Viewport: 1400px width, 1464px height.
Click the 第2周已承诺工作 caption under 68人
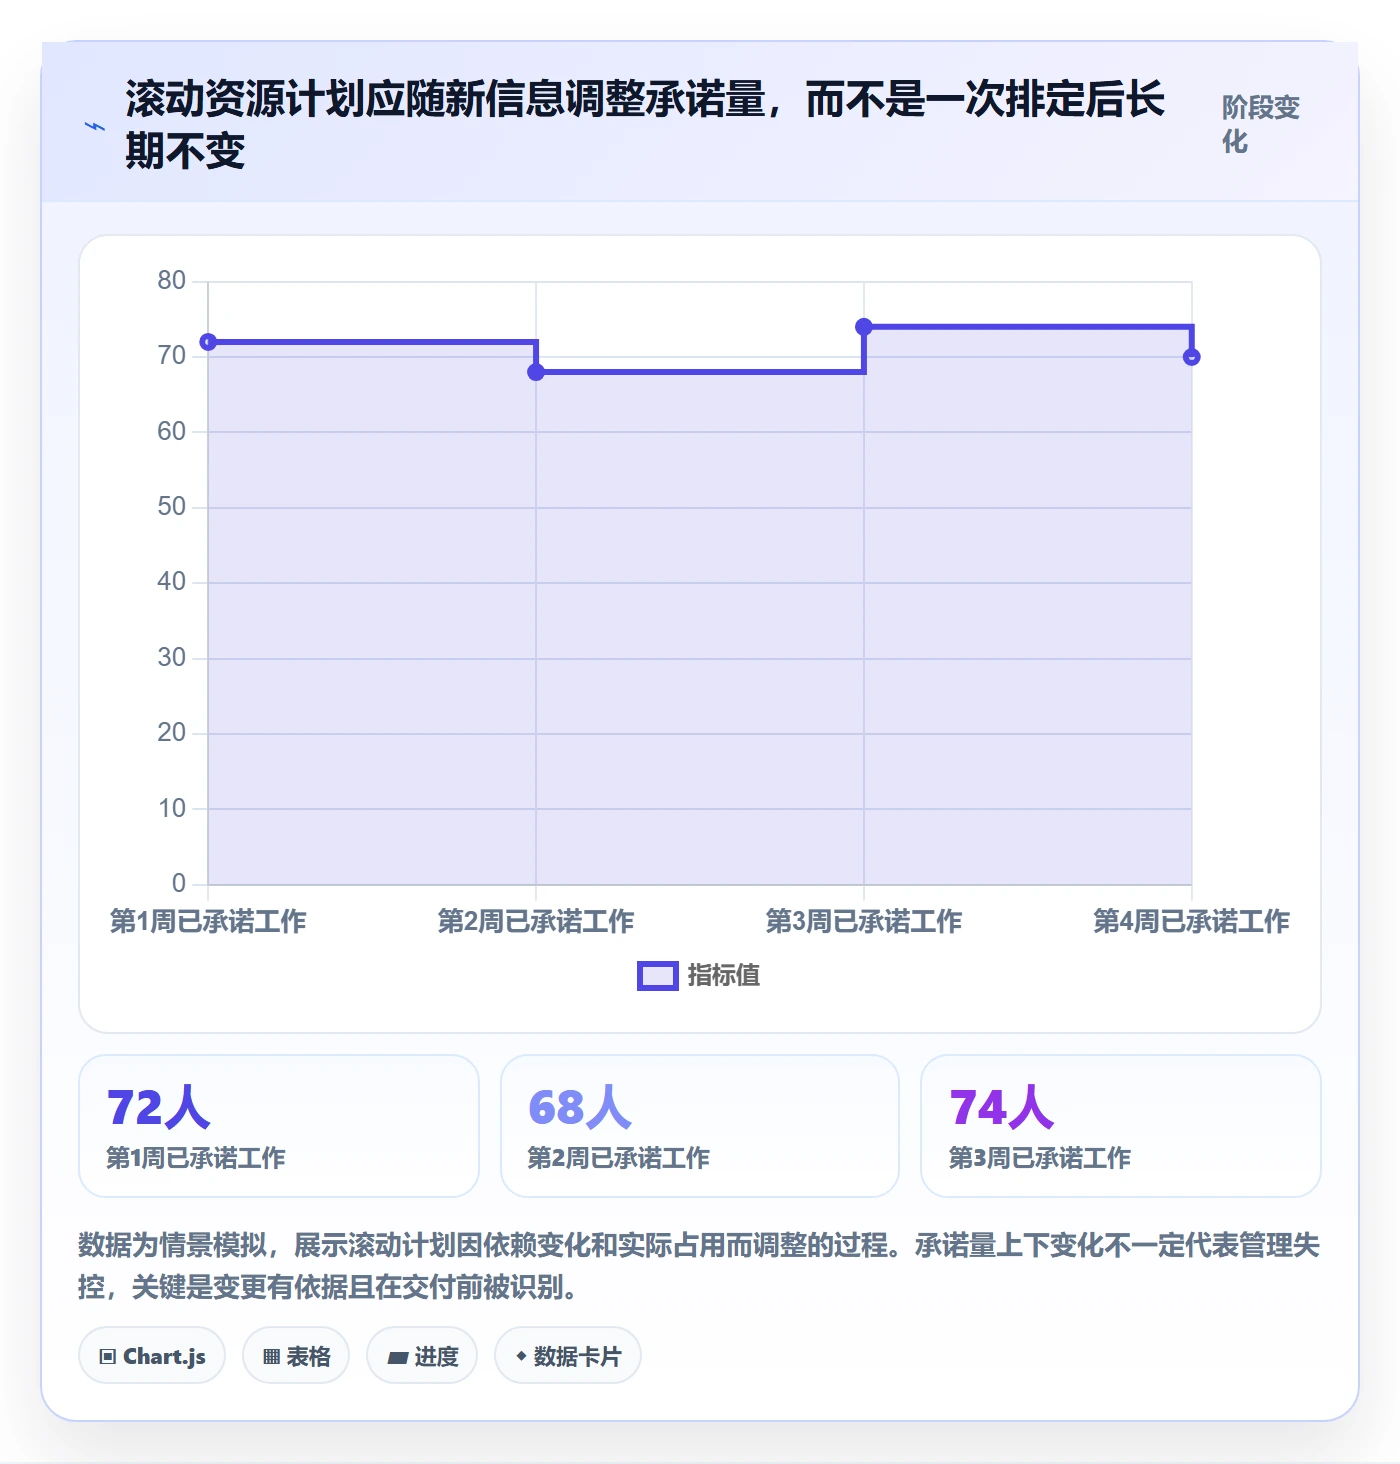click(618, 1158)
